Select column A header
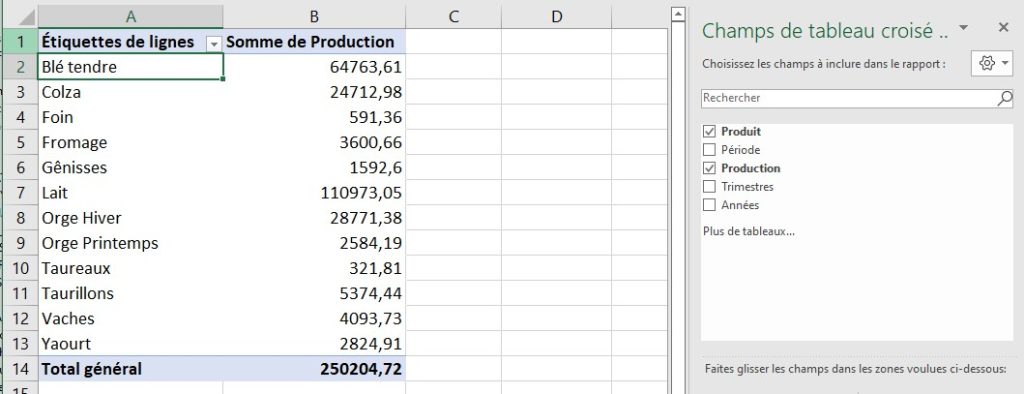Screen dimensions: 1024x394 point(131,16)
